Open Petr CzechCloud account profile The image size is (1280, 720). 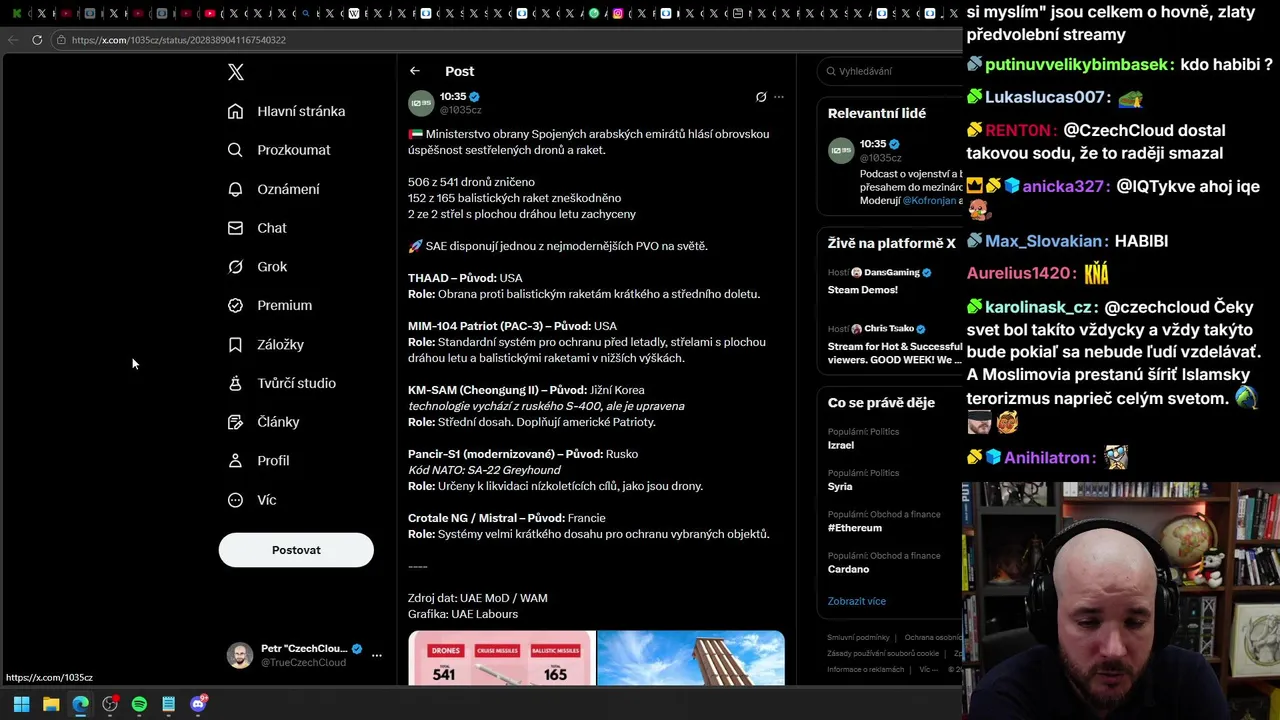[x=296, y=655]
